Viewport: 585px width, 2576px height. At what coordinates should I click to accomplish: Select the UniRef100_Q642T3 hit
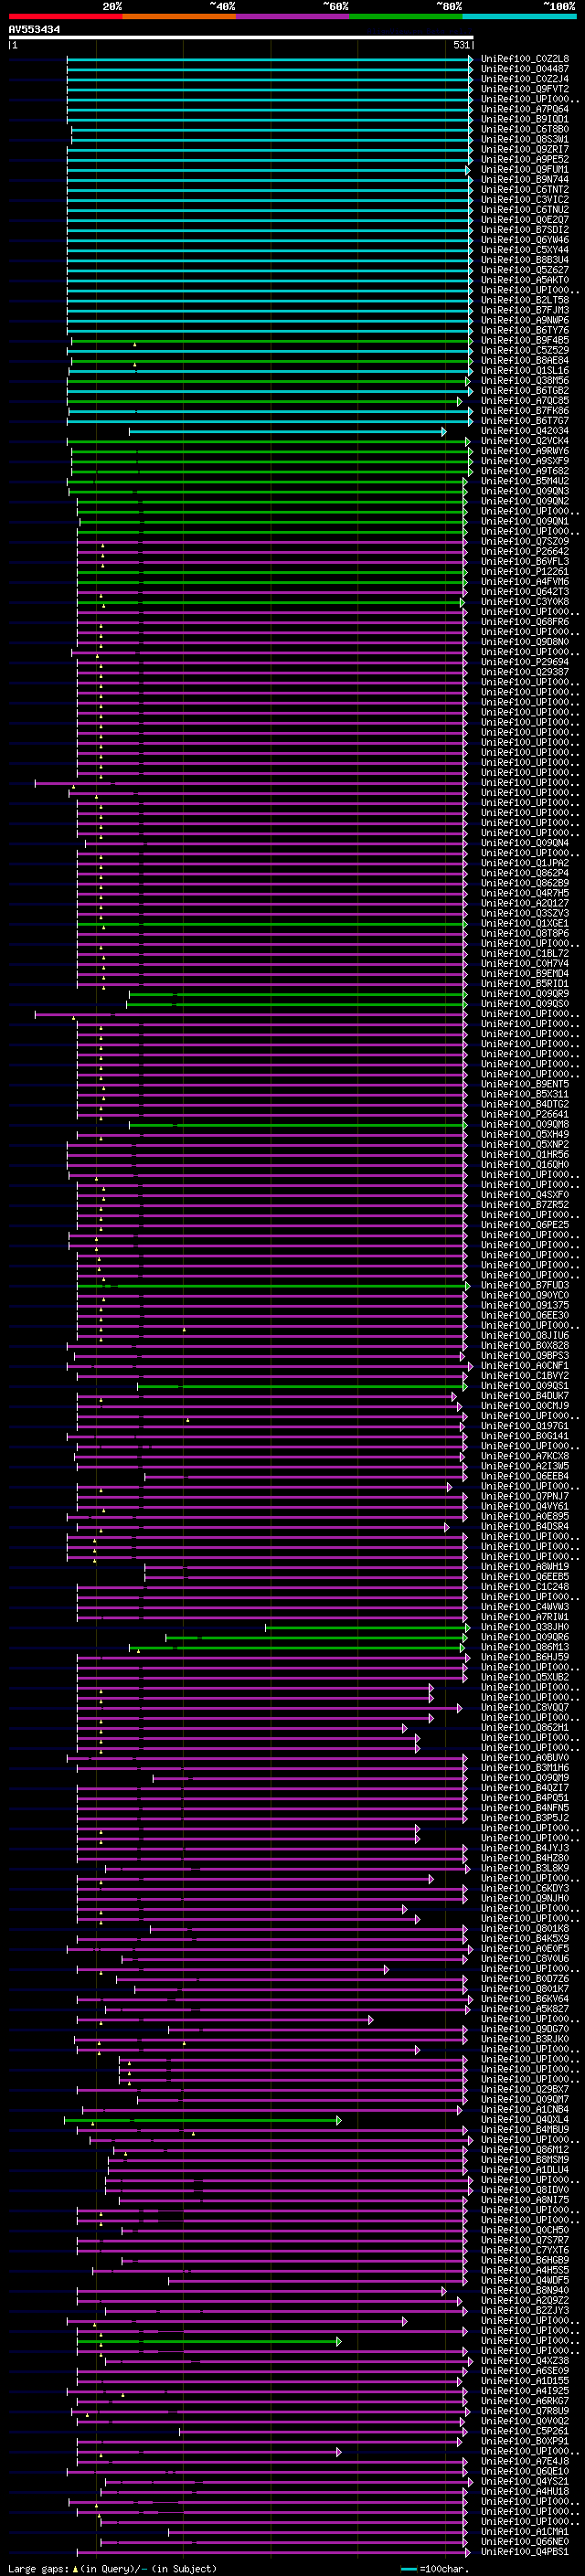click(525, 592)
